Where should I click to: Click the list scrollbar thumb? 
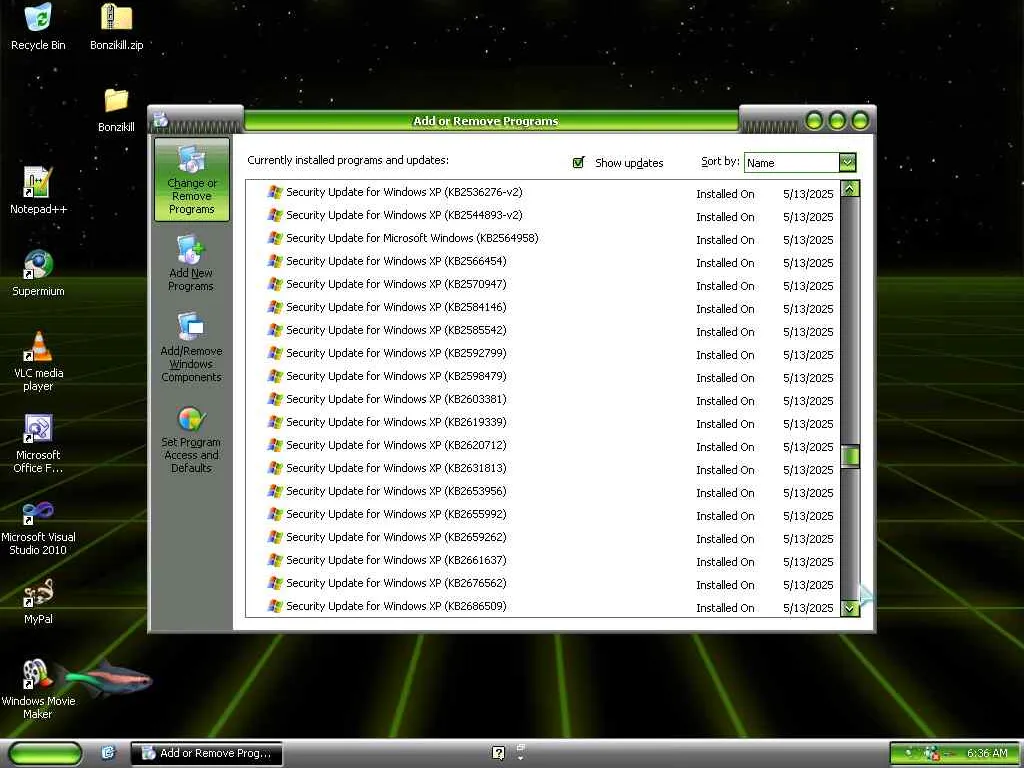point(850,456)
